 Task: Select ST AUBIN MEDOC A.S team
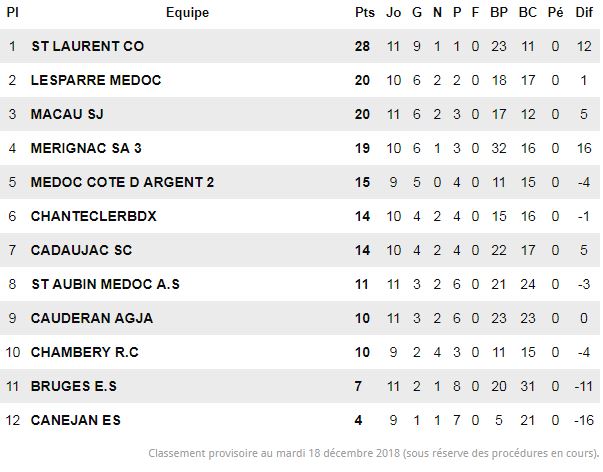[x=105, y=284]
